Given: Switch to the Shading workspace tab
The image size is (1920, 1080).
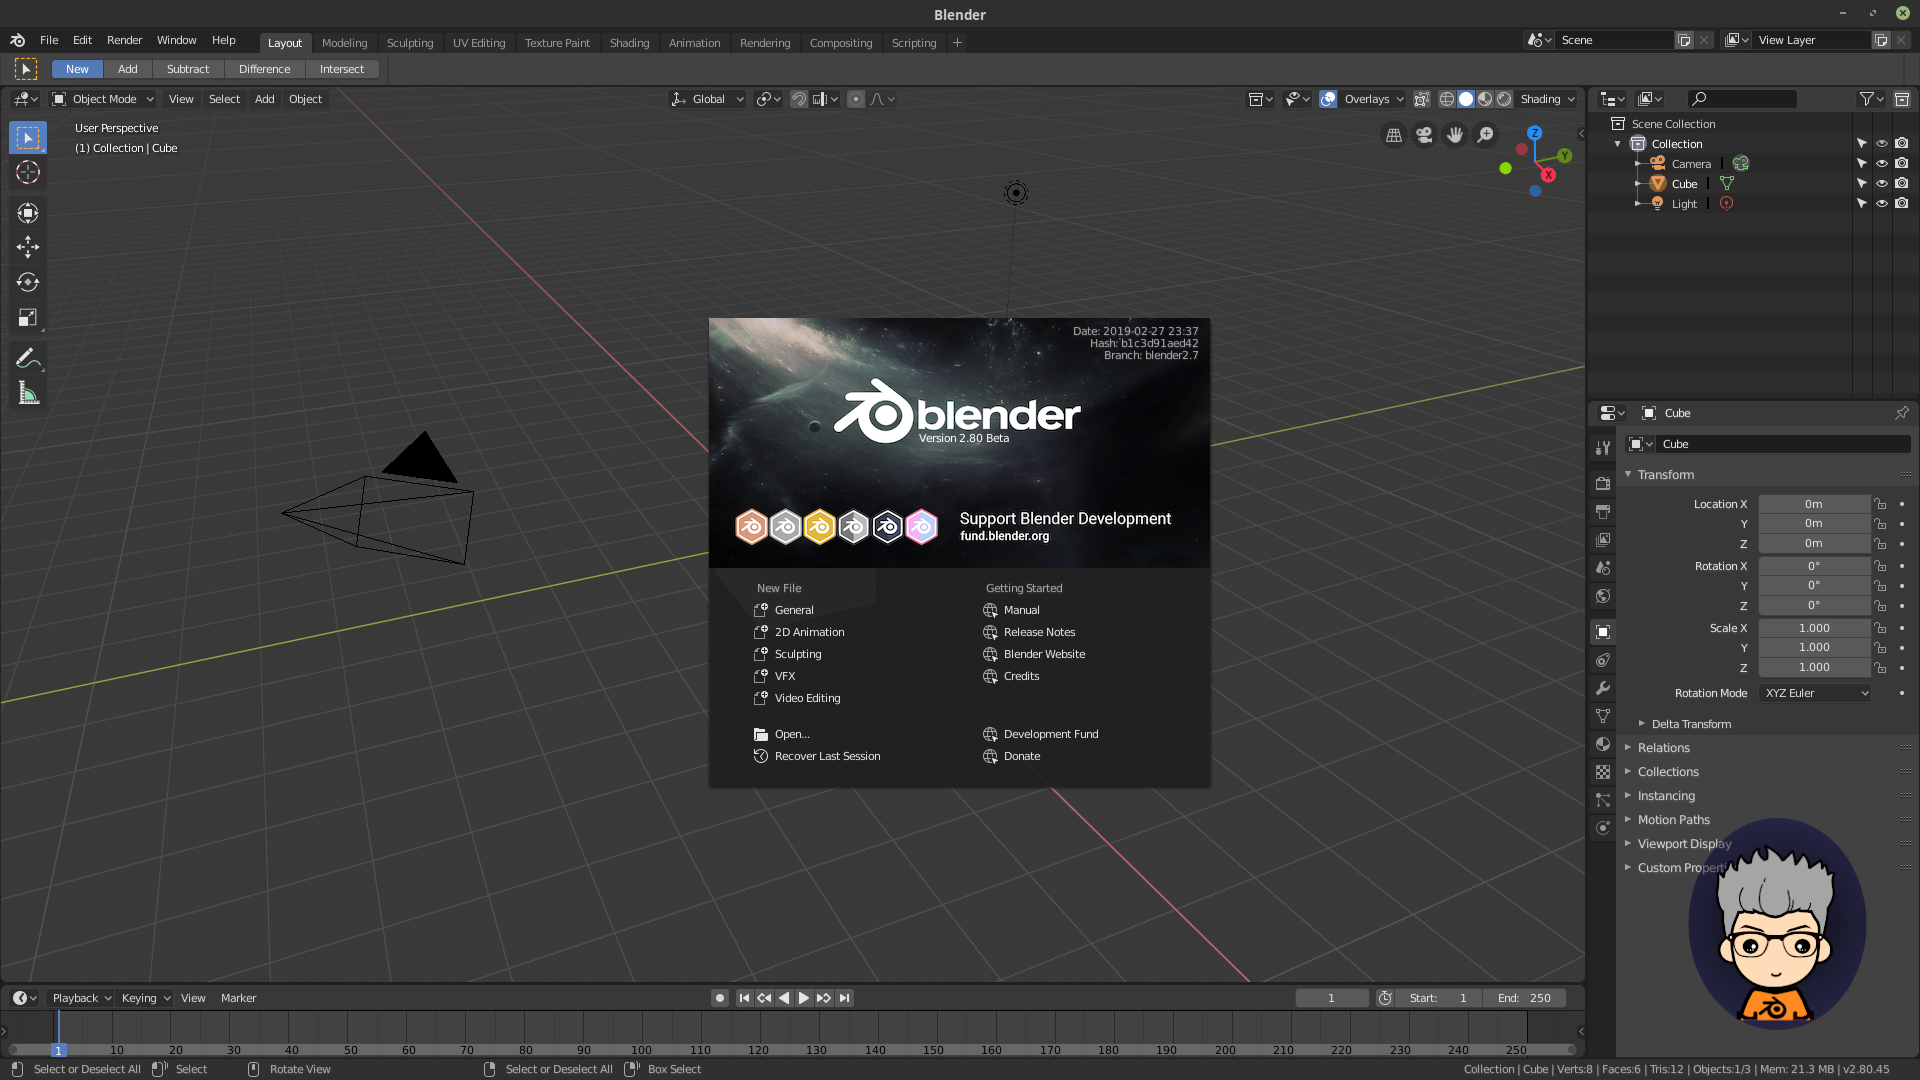Looking at the screenshot, I should tap(629, 43).
